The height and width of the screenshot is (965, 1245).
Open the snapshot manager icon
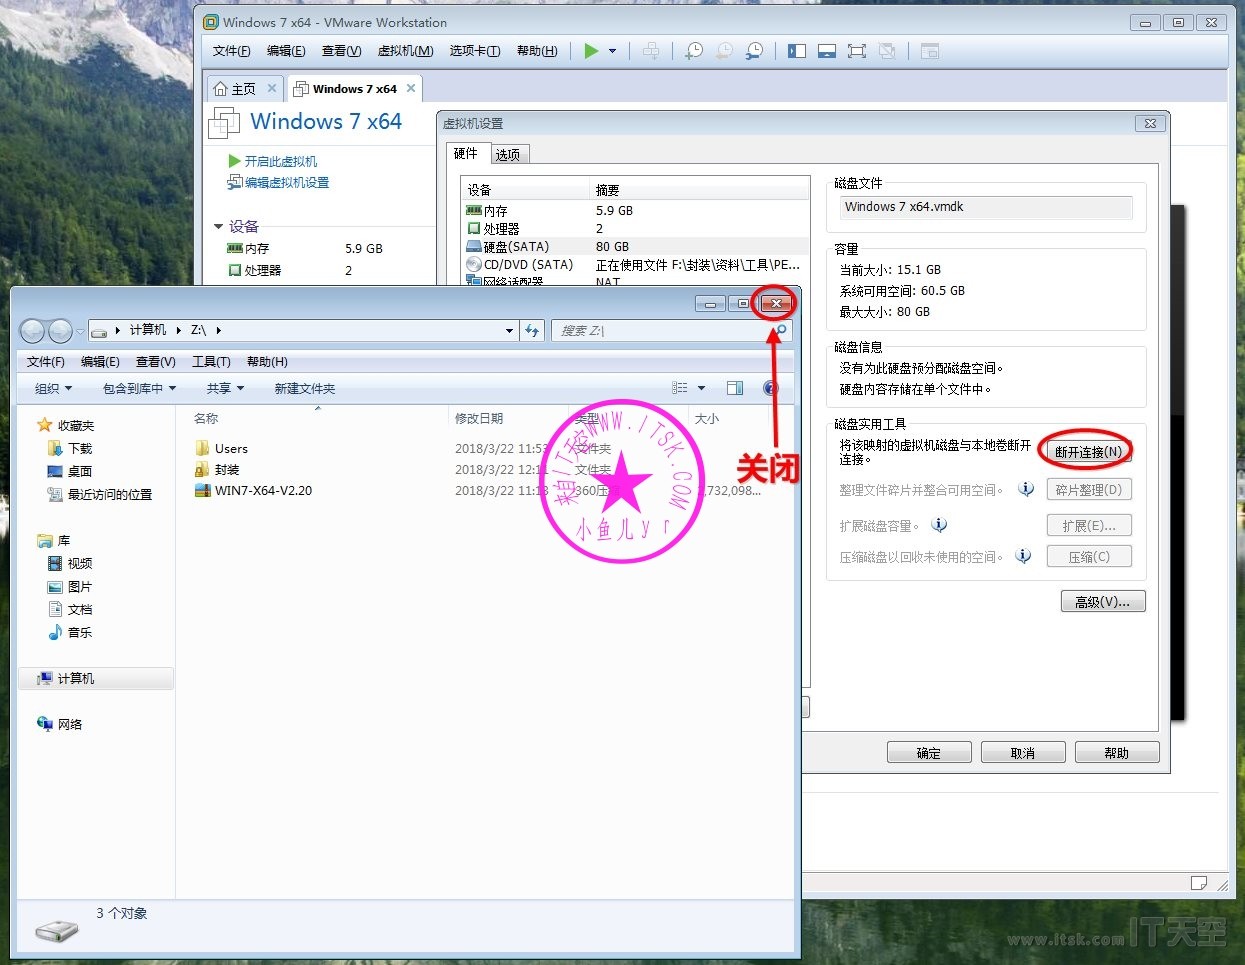pyautogui.click(x=755, y=51)
